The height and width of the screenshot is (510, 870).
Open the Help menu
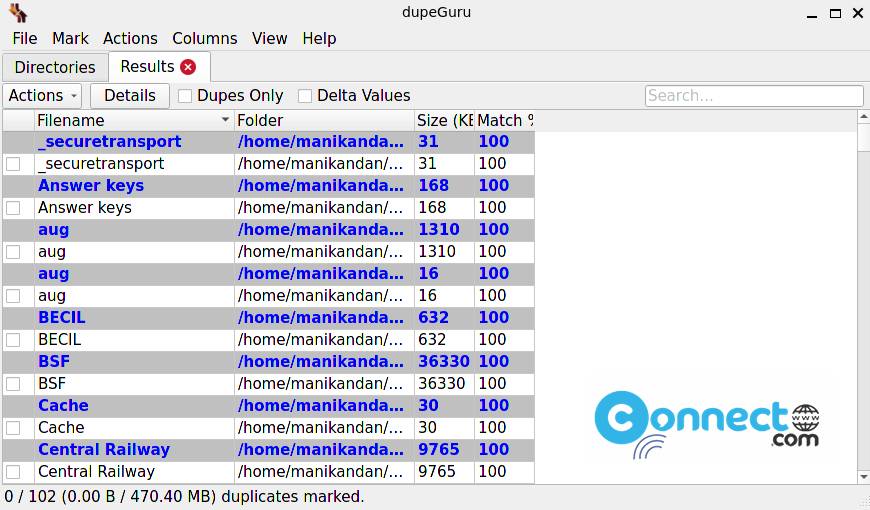pos(319,38)
